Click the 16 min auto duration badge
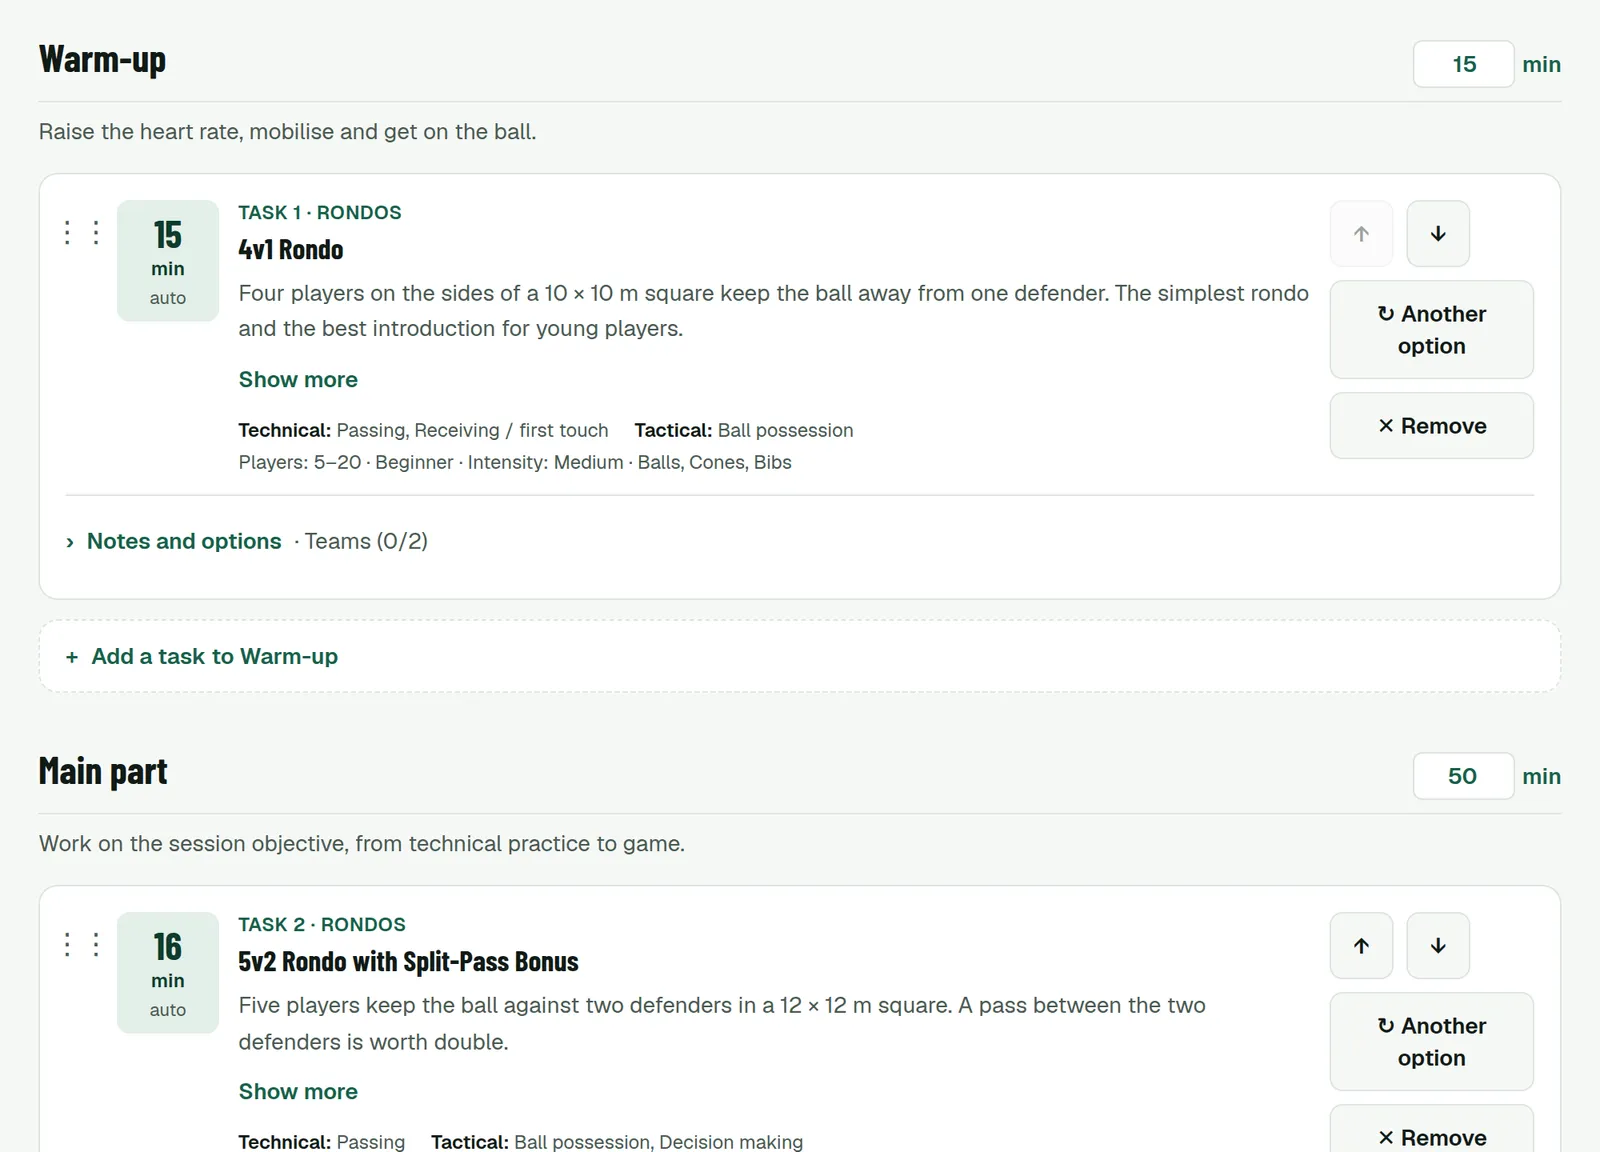The width and height of the screenshot is (1600, 1152). tap(168, 973)
